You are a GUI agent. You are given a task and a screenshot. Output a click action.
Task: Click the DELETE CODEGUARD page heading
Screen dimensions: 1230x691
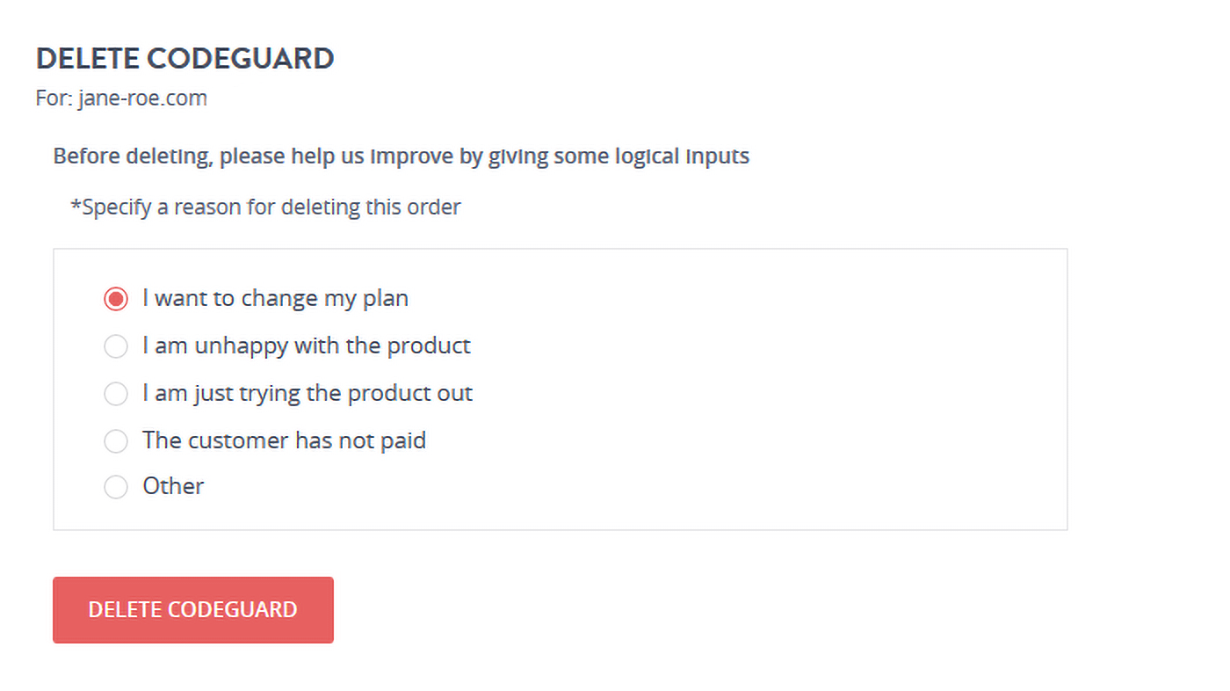tap(185, 58)
